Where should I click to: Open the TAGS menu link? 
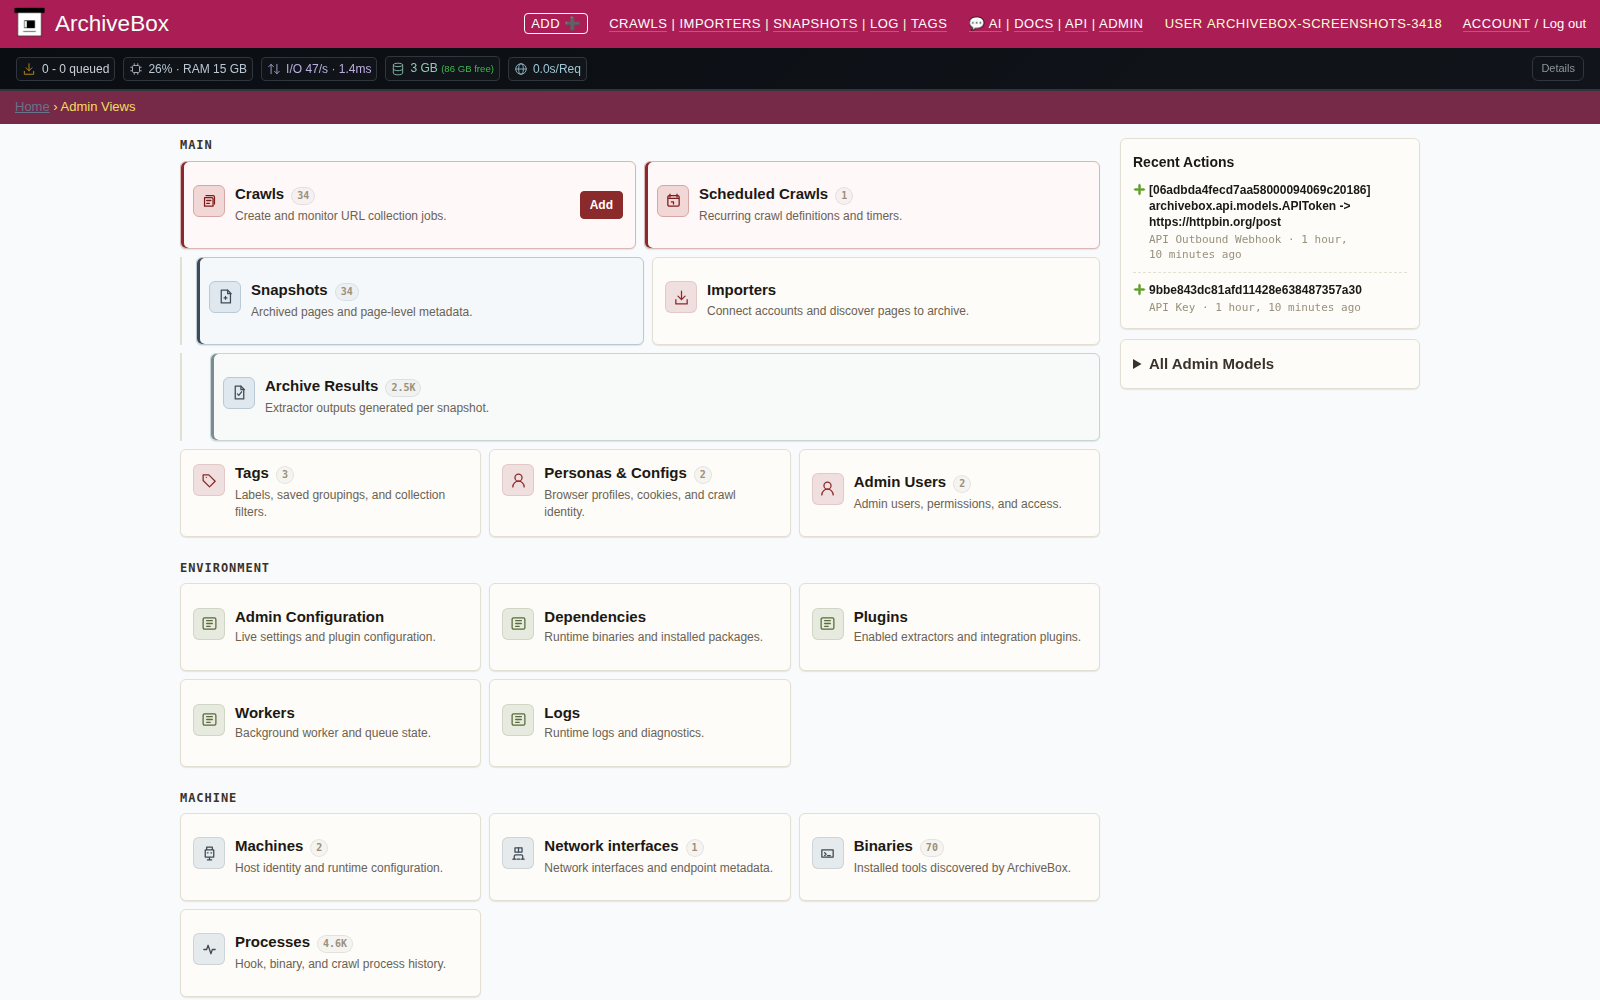click(x=929, y=23)
